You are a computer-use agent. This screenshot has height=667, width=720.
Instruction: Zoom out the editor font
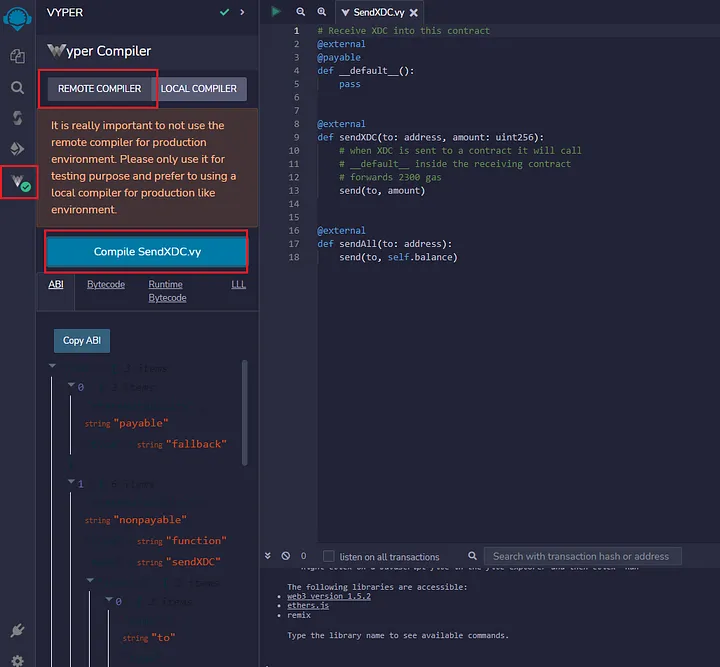300,12
